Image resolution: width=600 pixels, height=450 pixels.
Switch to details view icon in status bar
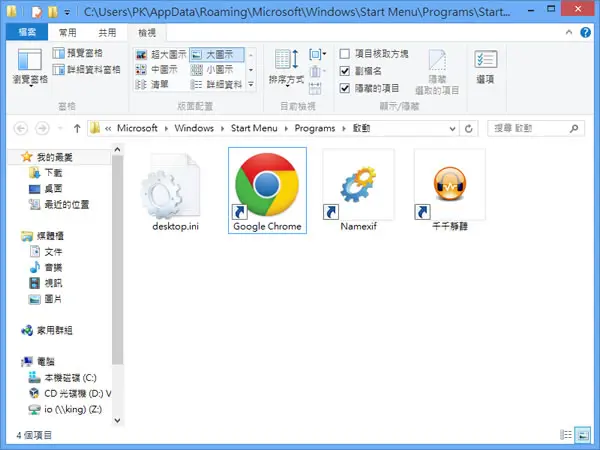point(566,435)
